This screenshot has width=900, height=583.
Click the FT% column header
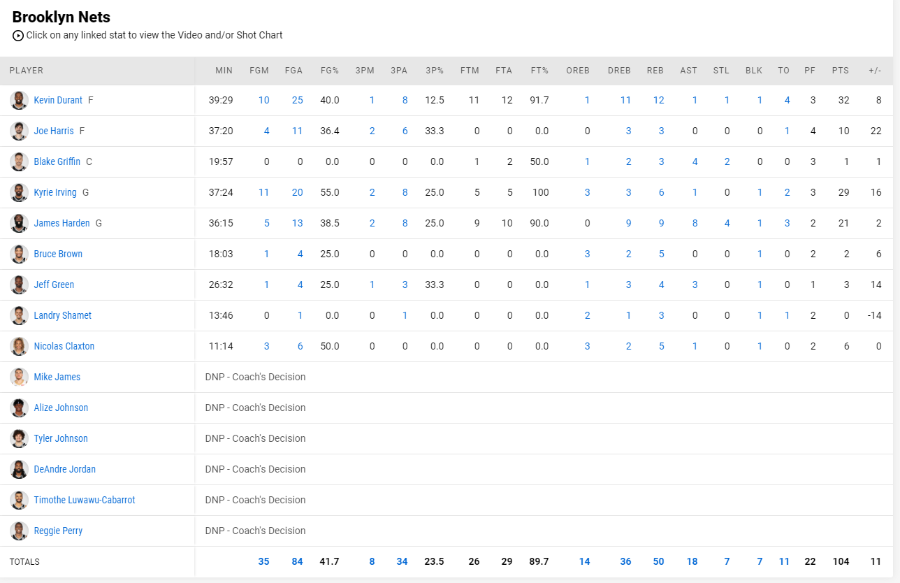pyautogui.click(x=540, y=71)
